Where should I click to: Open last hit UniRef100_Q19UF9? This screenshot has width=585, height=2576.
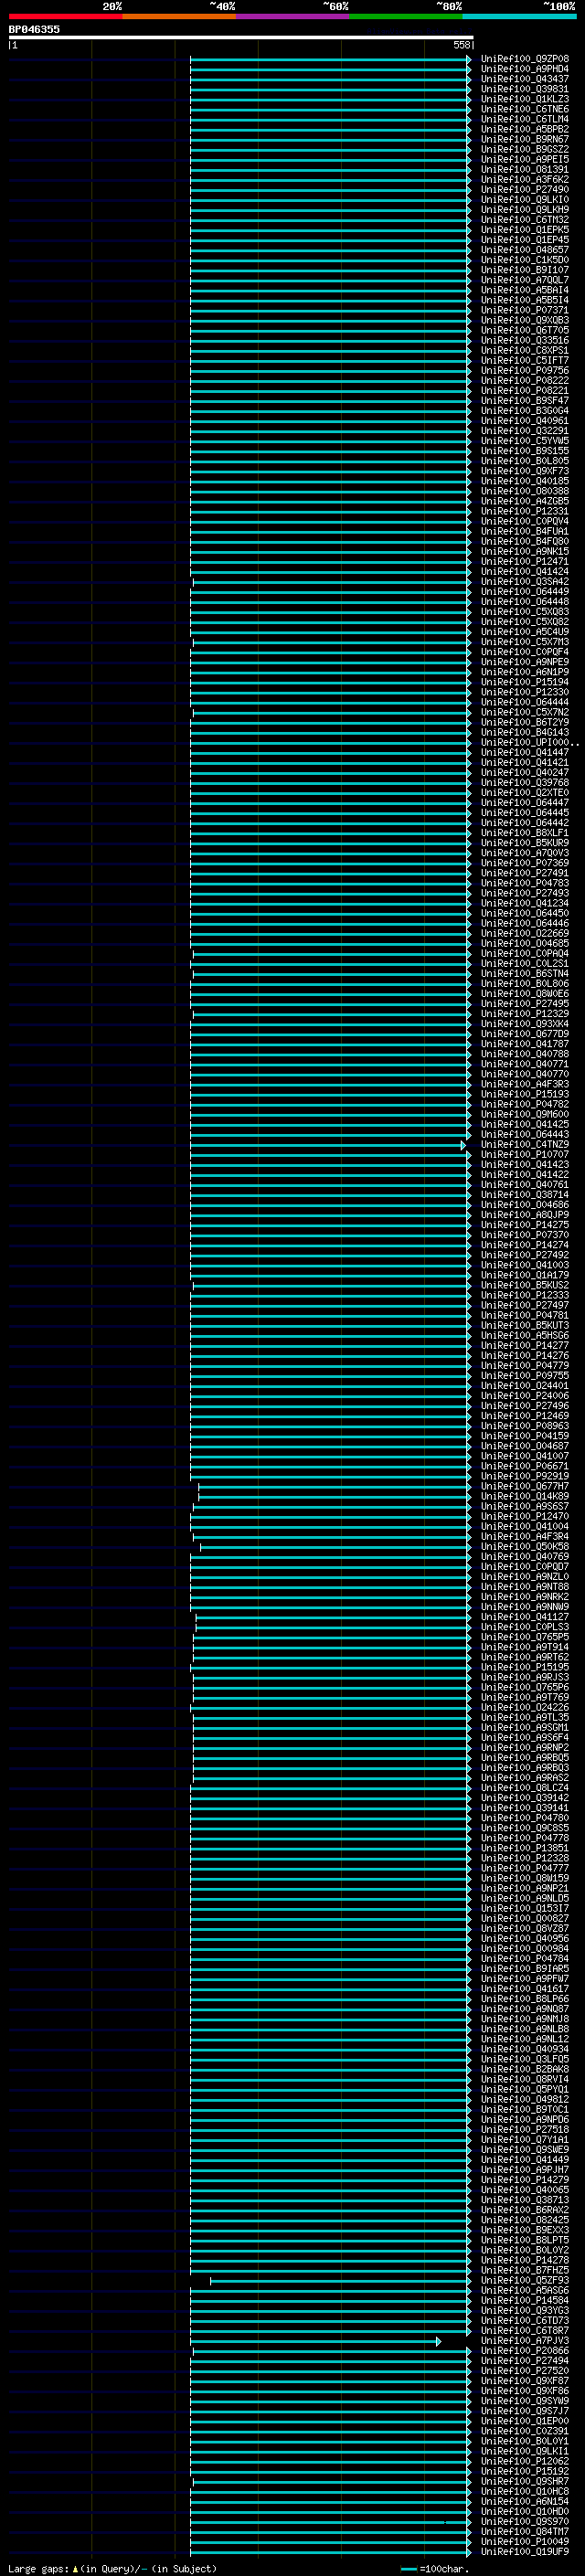coord(524,2552)
